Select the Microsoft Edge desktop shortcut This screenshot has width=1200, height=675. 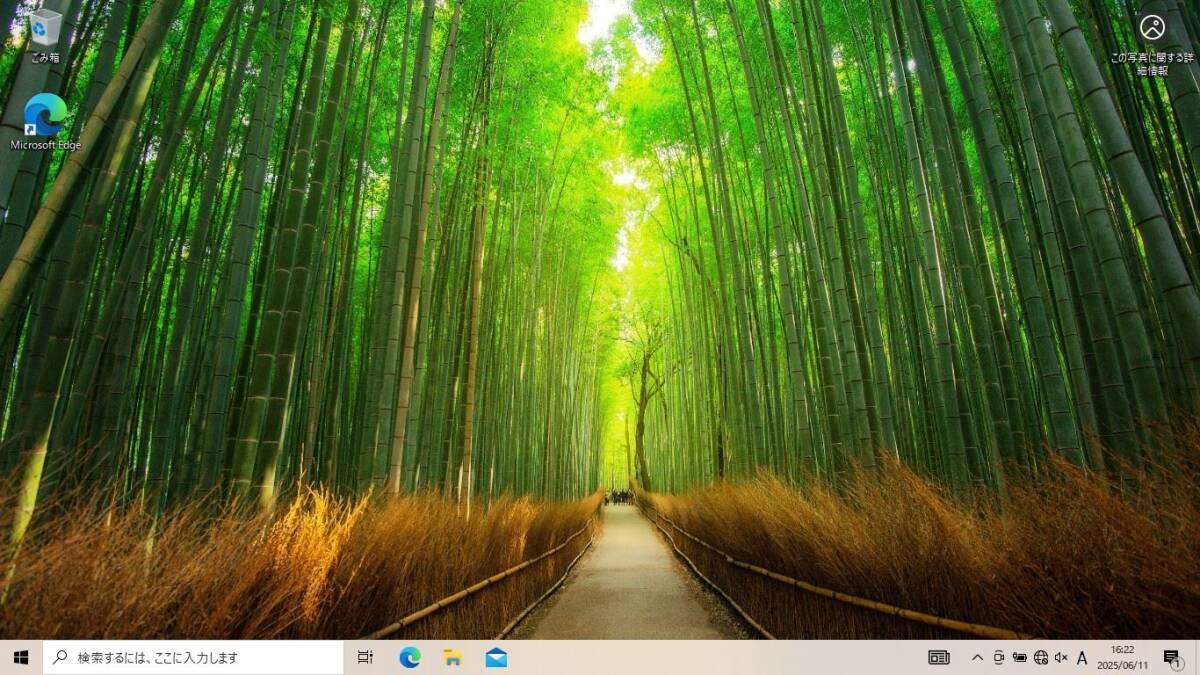click(45, 122)
